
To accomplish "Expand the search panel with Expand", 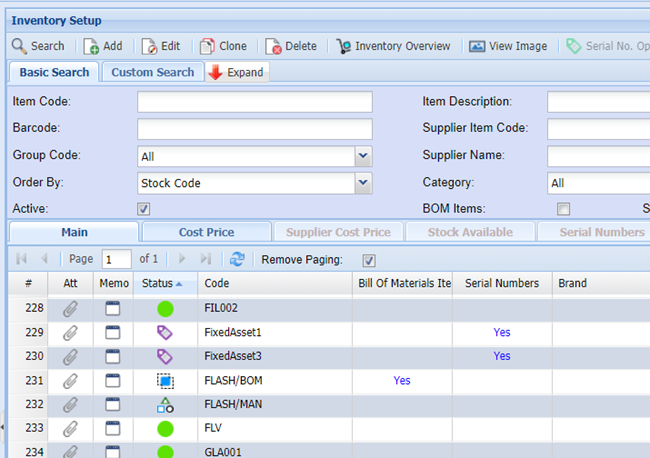I will [x=236, y=73].
